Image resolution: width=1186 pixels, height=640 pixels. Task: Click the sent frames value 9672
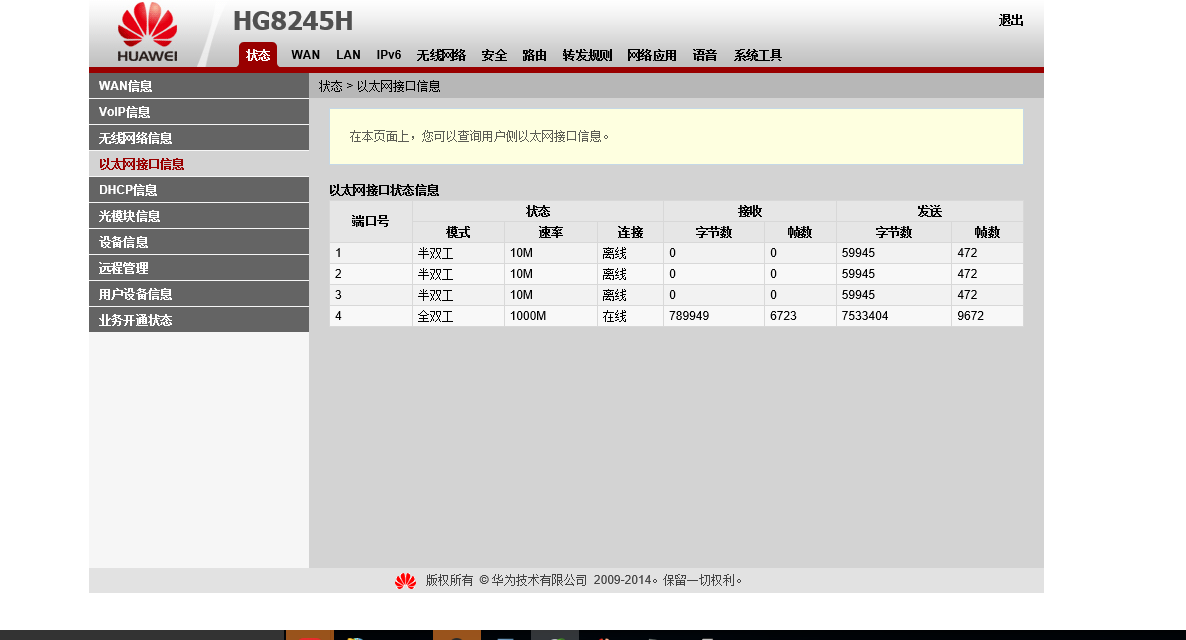pos(970,316)
